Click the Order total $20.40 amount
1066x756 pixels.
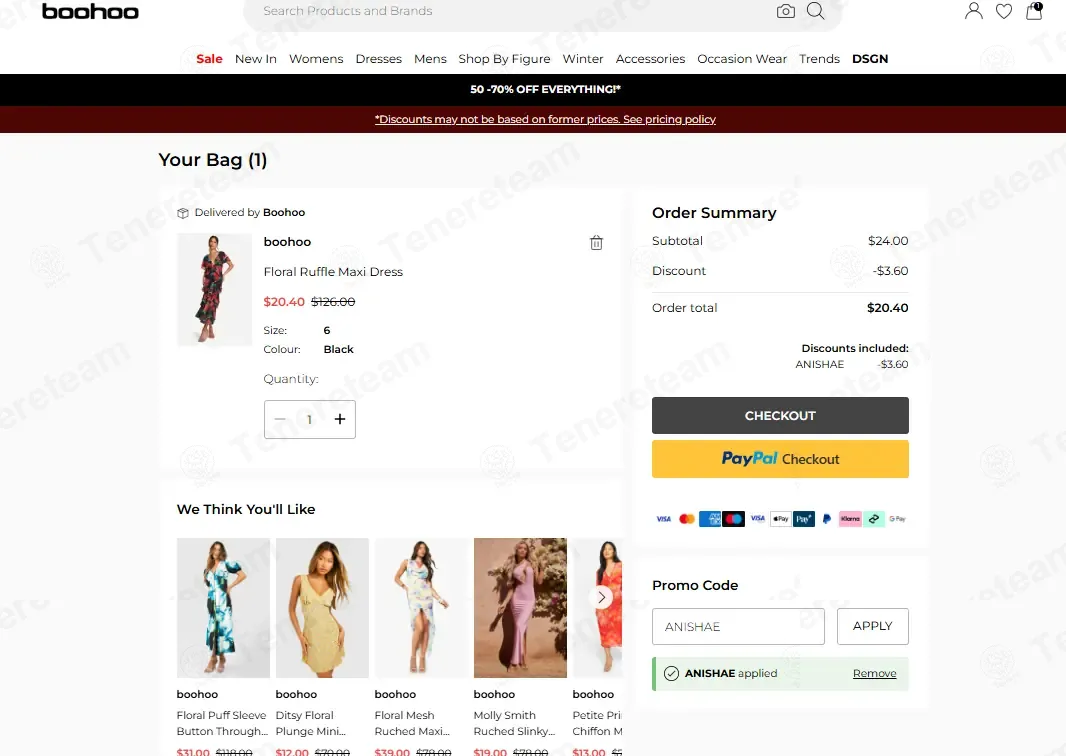[887, 308]
